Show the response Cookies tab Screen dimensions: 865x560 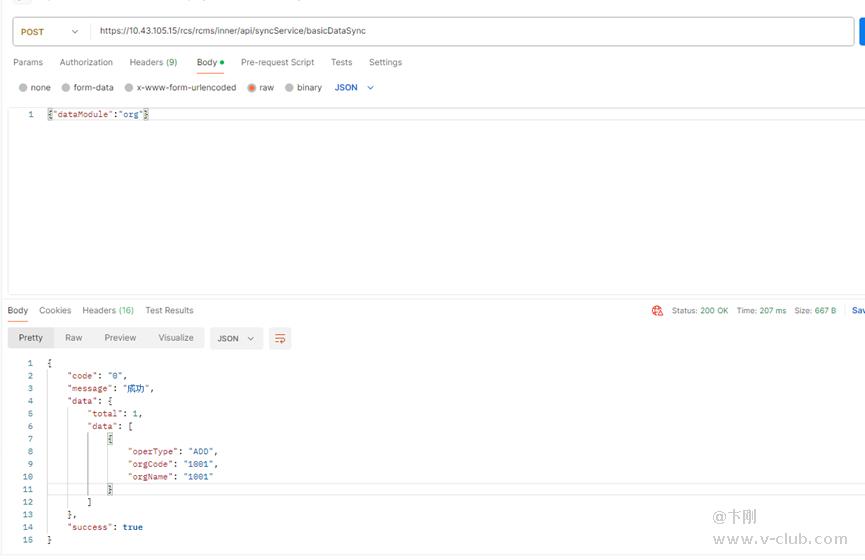tap(55, 311)
